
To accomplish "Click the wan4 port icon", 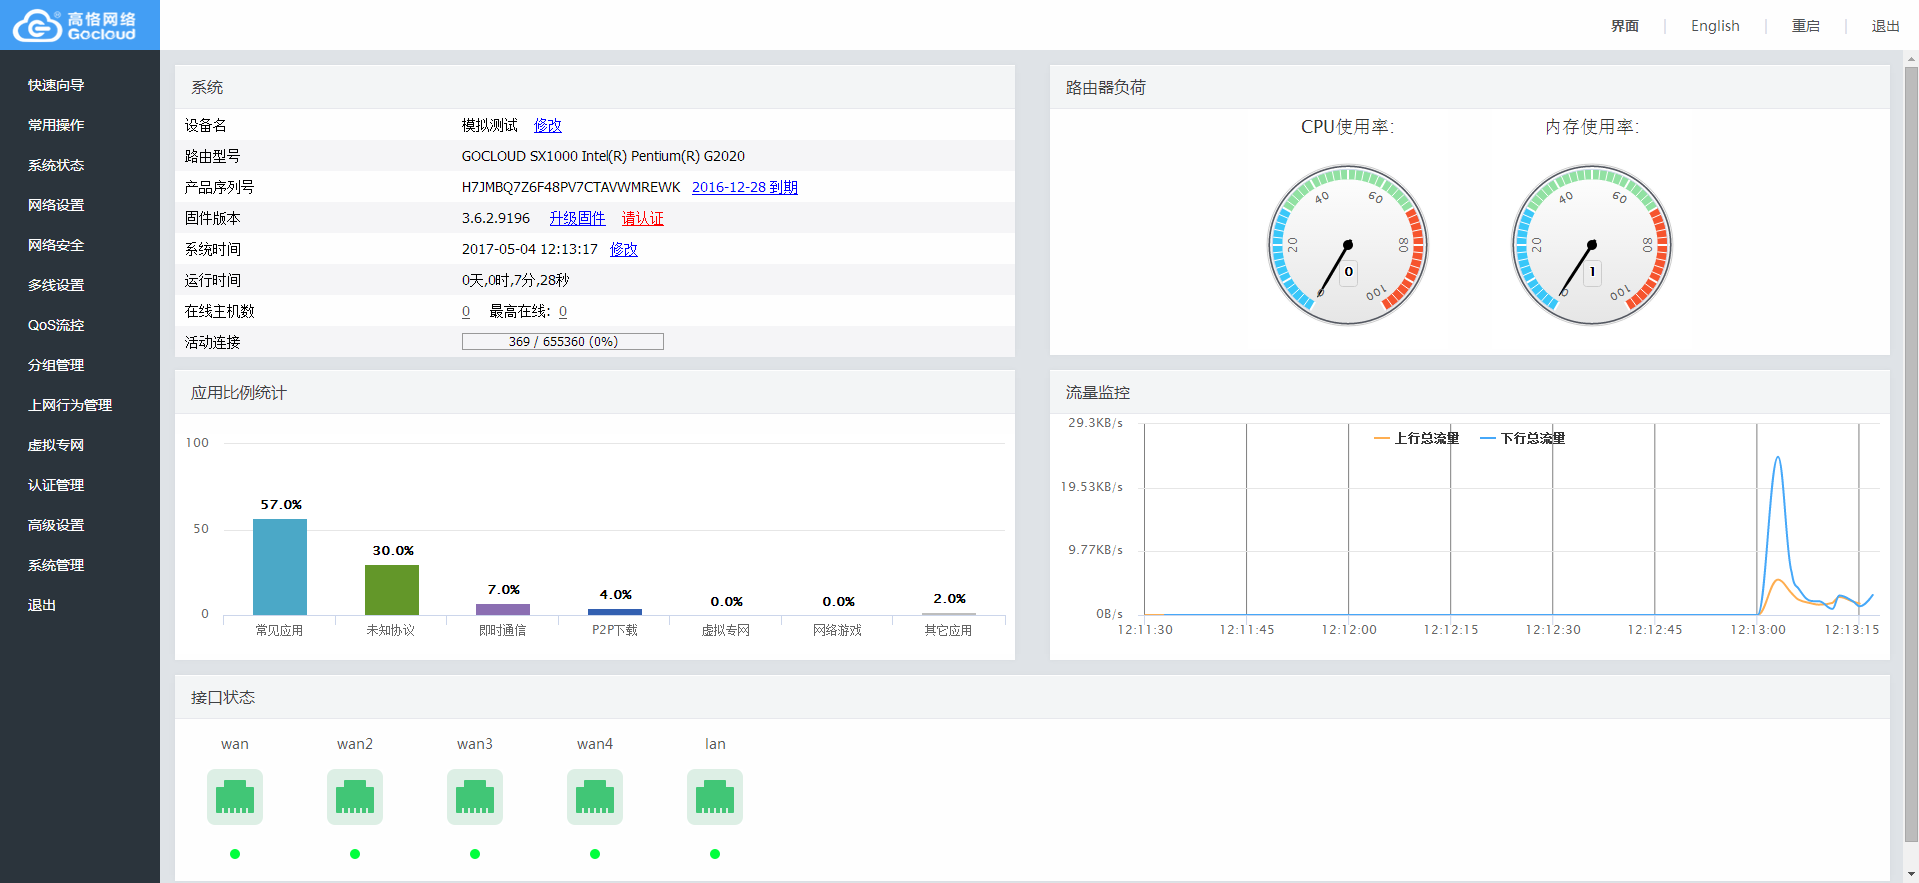I will click(595, 797).
